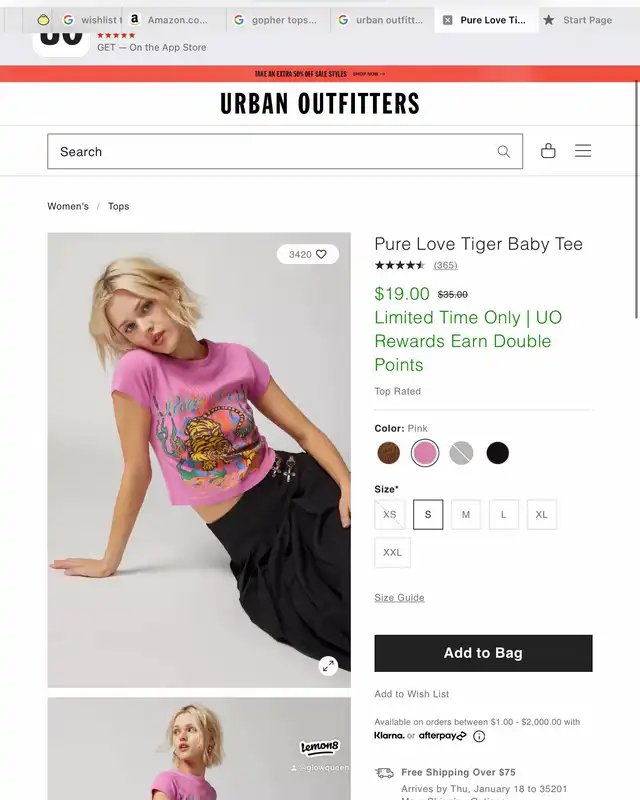This screenshot has width=640, height=800.
Task: Select size XXL
Action: tap(392, 552)
